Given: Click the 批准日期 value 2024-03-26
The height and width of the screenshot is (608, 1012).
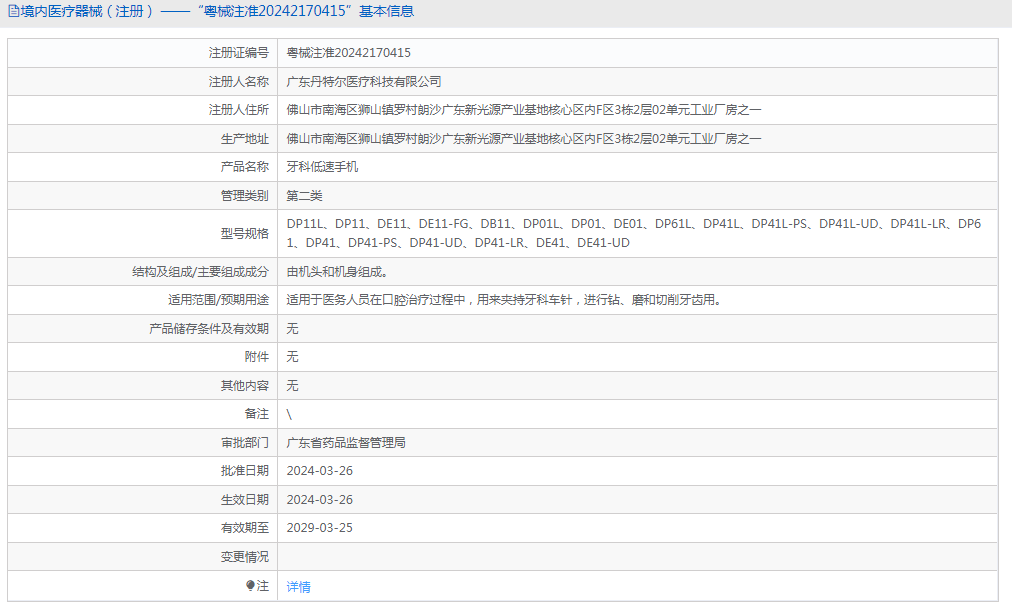Looking at the screenshot, I should tap(319, 471).
